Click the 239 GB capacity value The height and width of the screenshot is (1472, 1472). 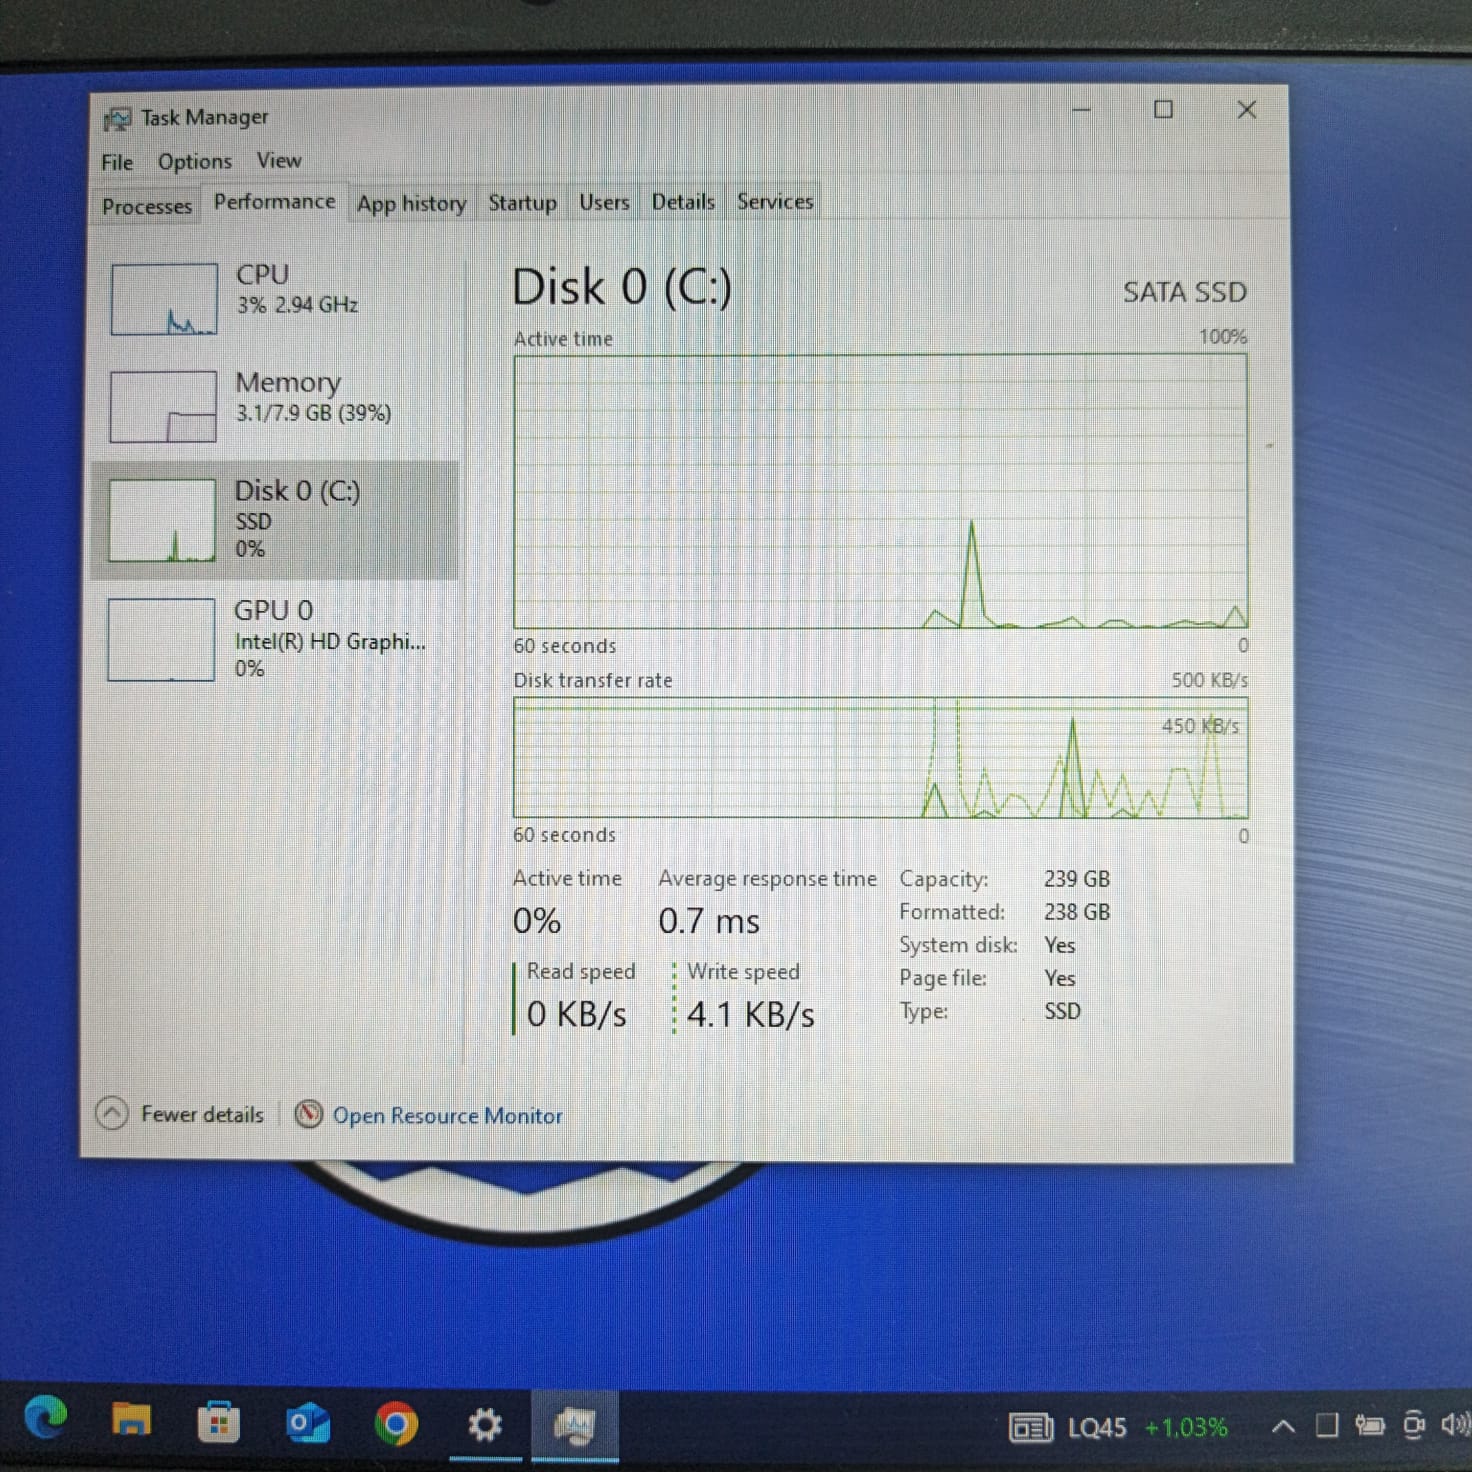tap(1077, 879)
